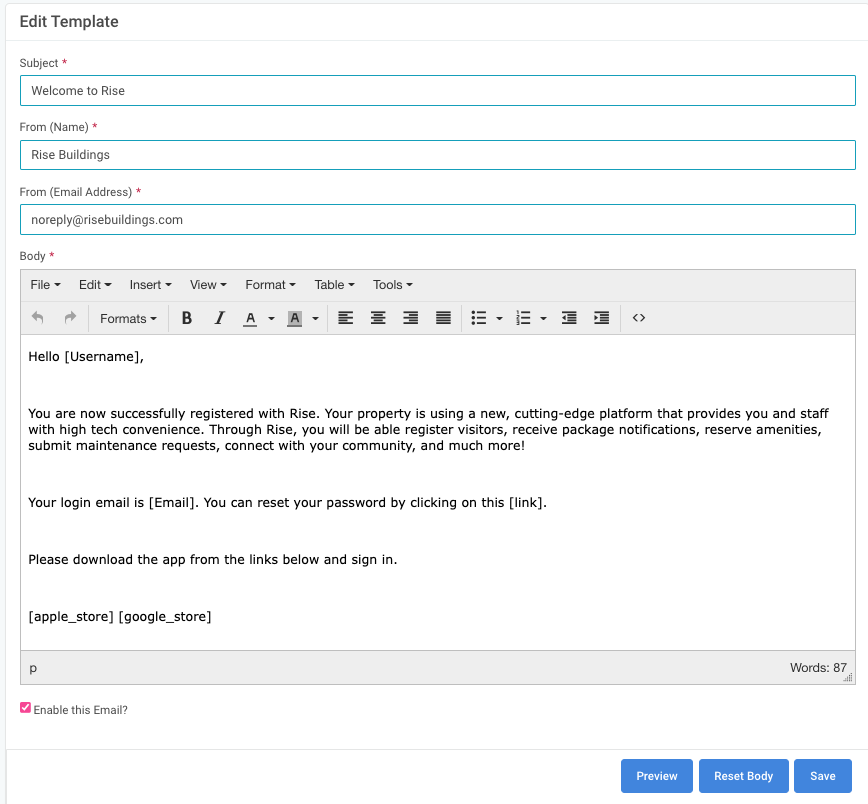Open the Format menu
868x804 pixels.
click(271, 285)
